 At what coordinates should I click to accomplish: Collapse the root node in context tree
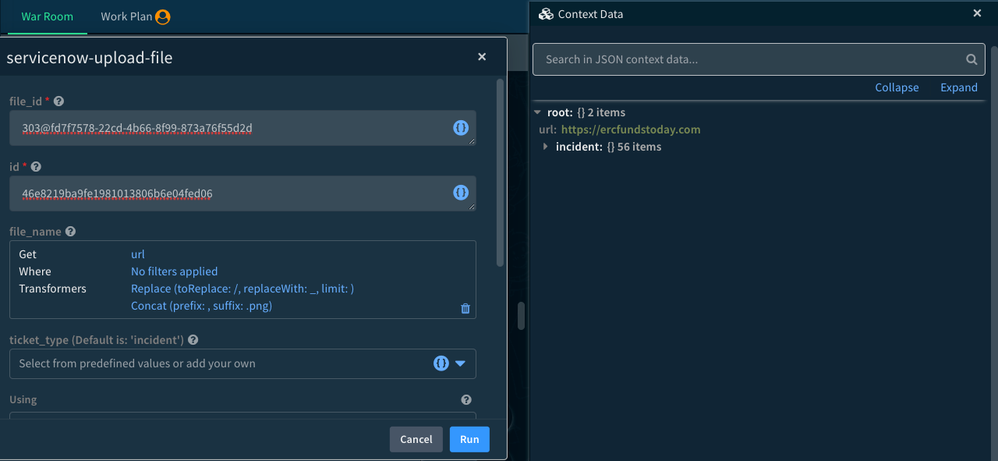coord(538,113)
